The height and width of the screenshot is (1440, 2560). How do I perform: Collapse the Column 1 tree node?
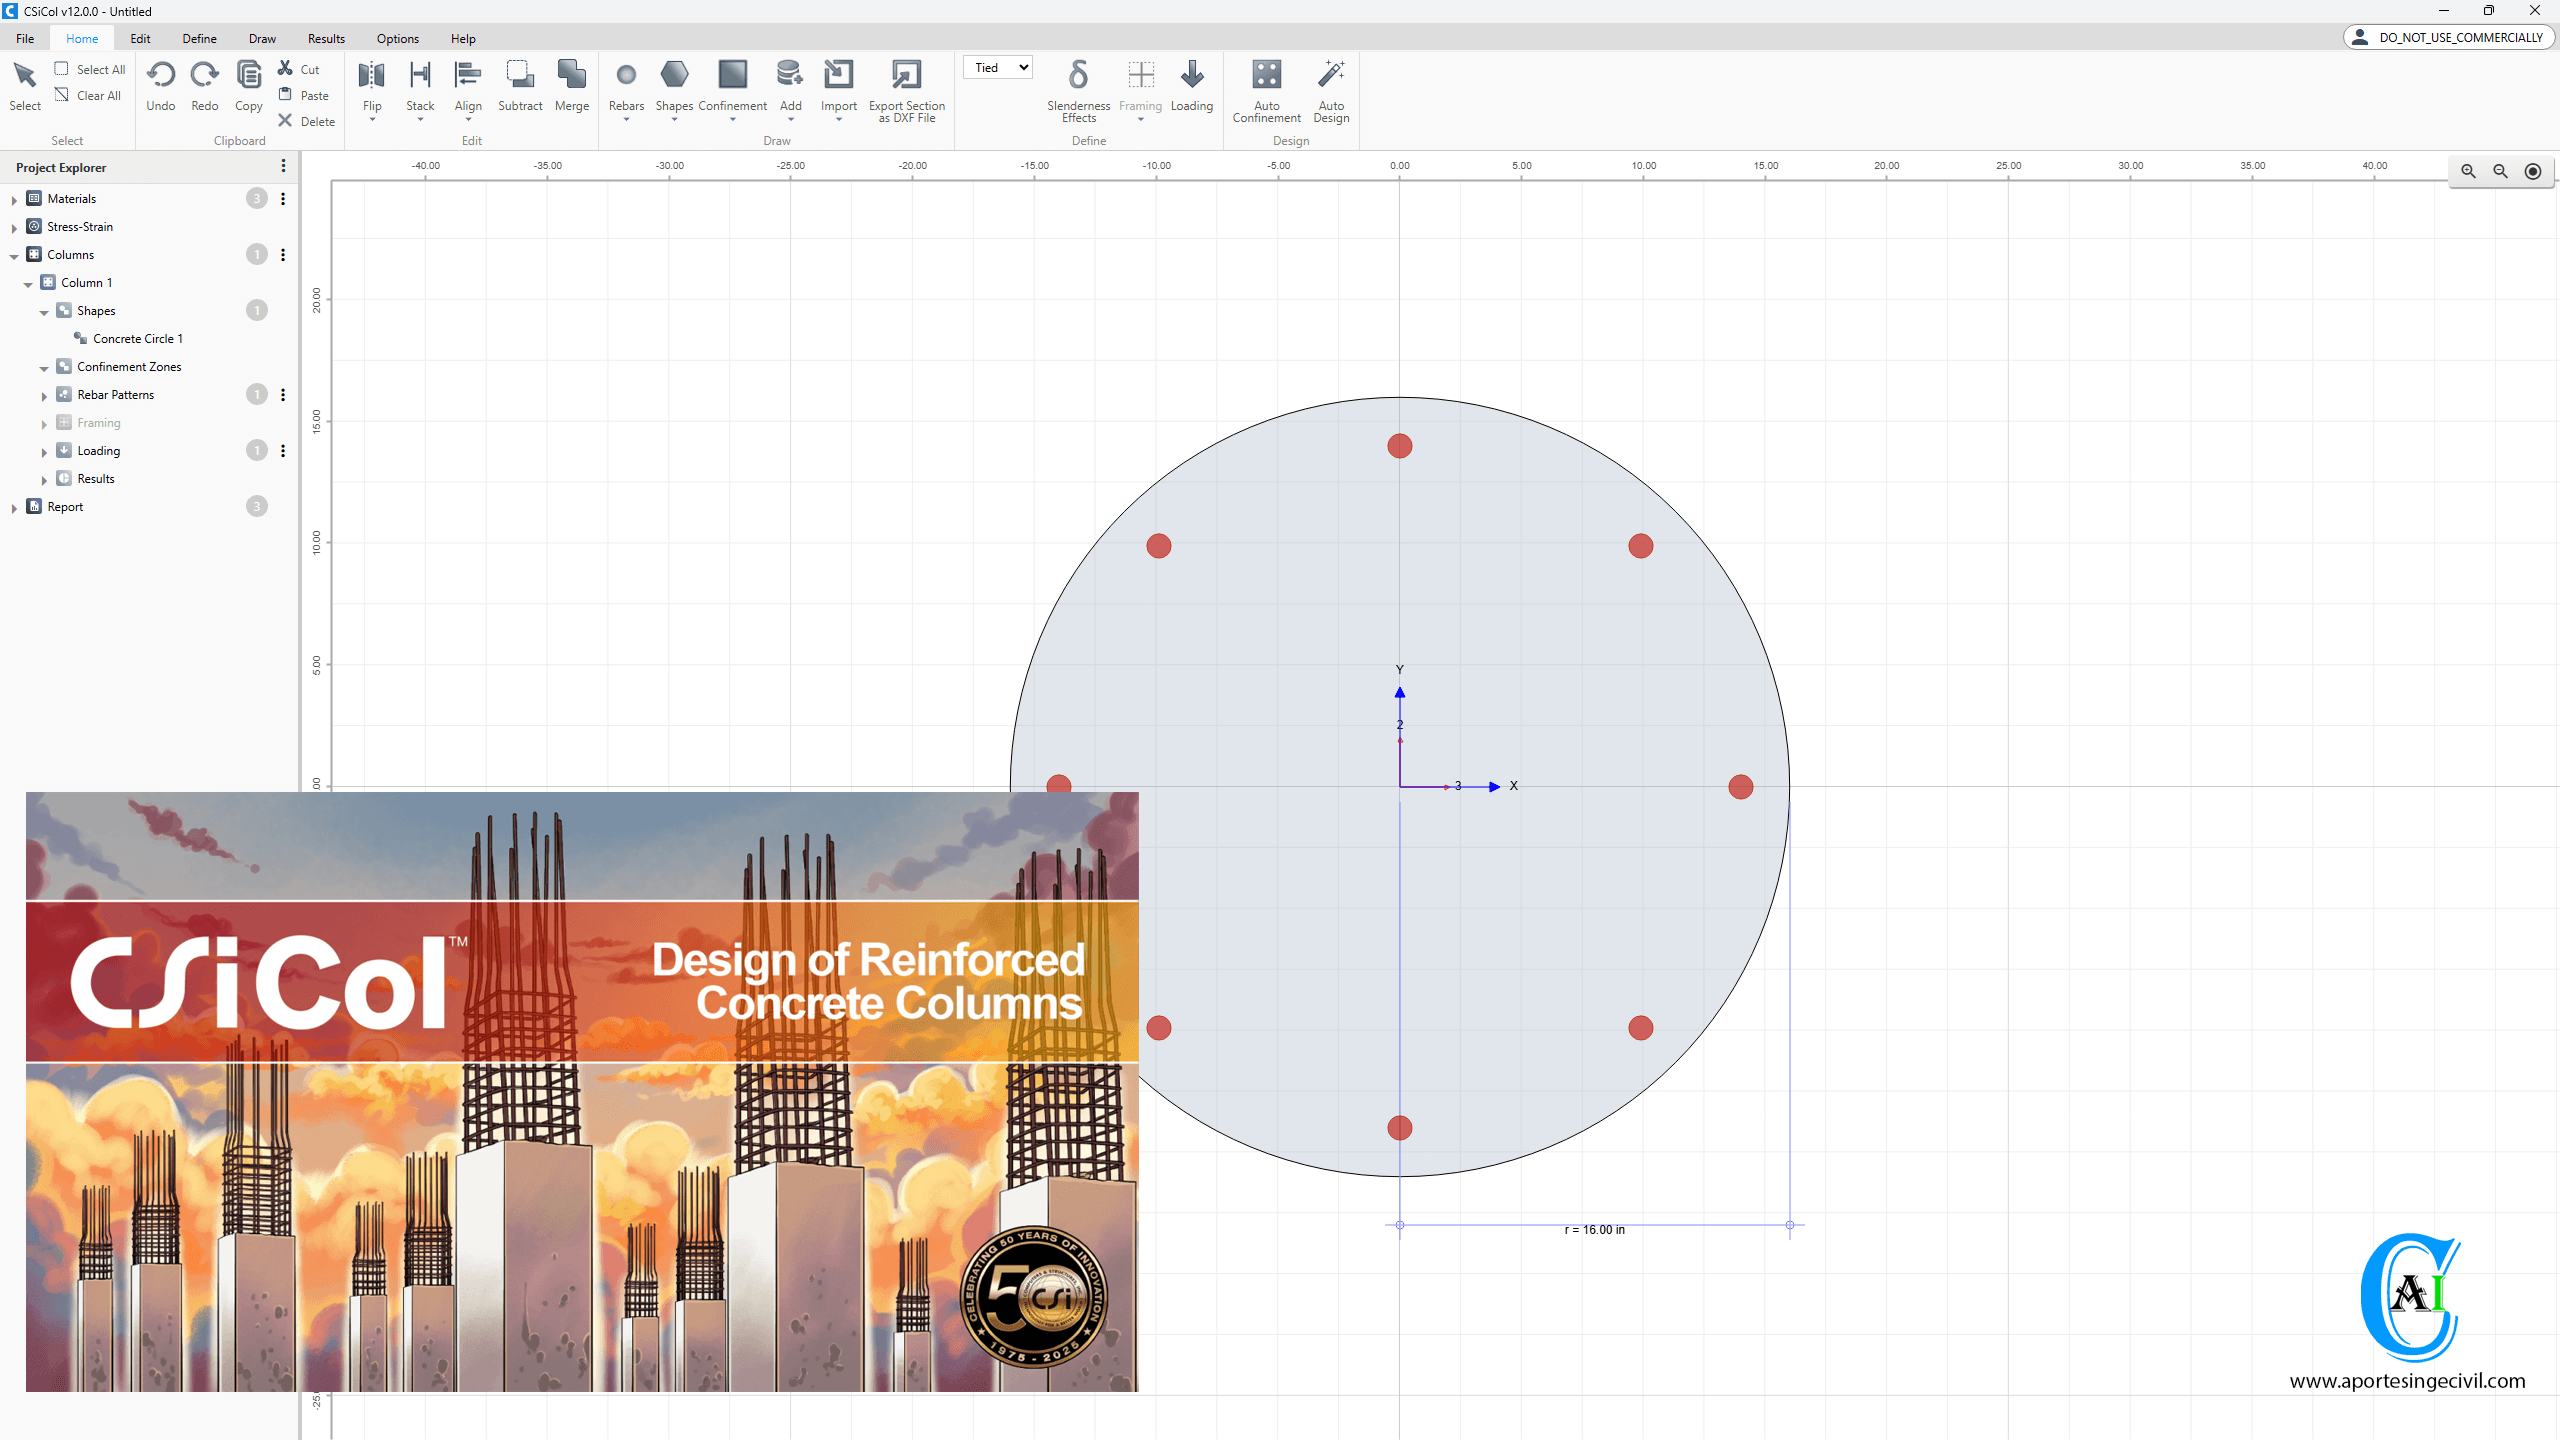[28, 283]
